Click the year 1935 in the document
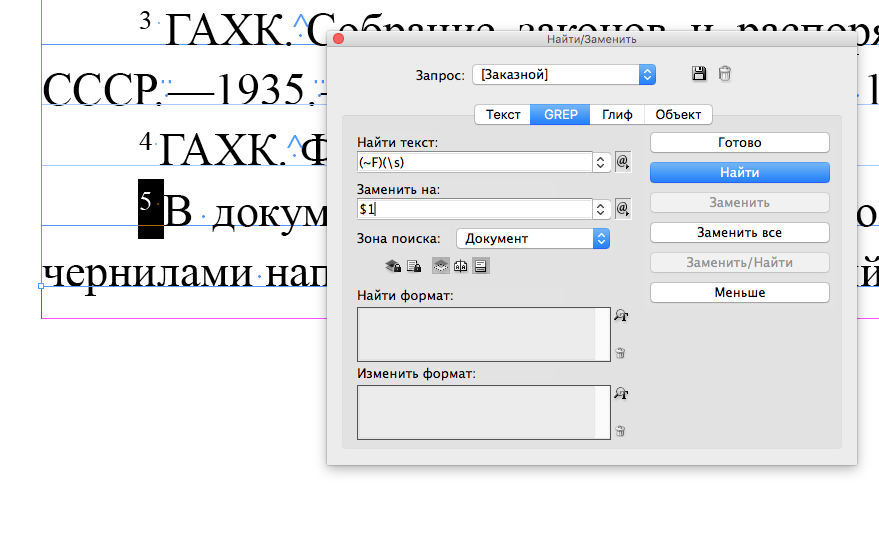 (x=261, y=90)
